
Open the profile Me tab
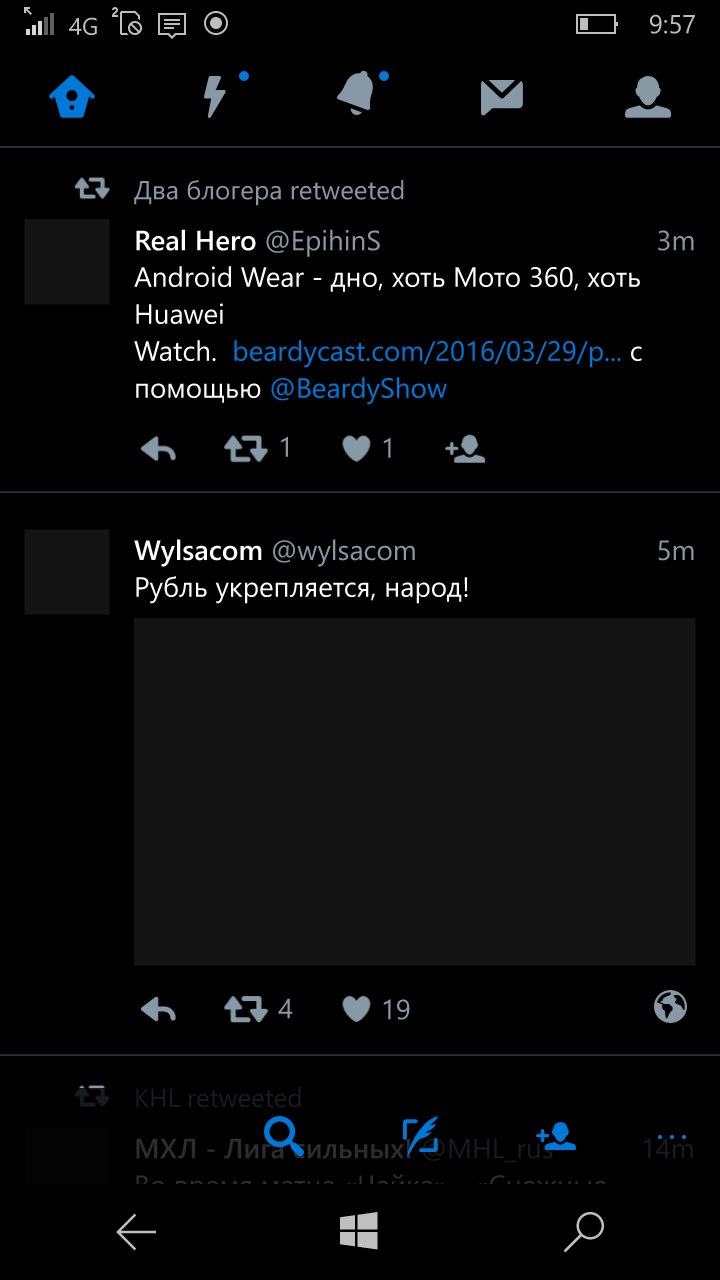coord(647,97)
